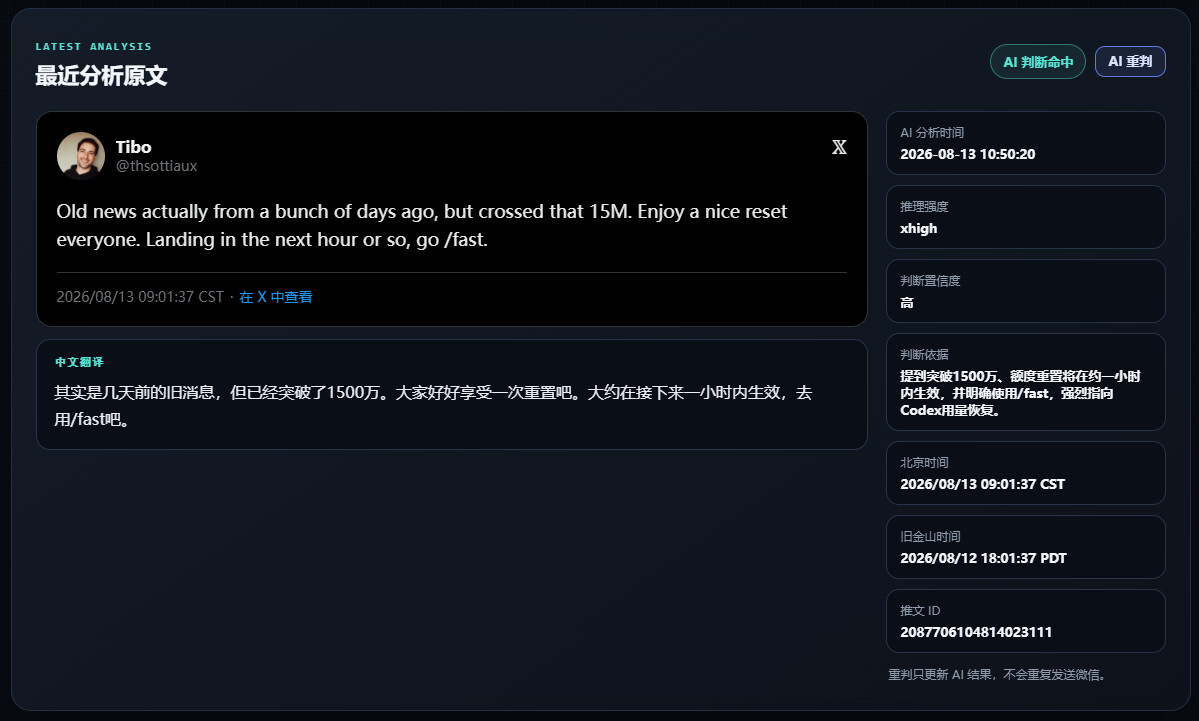Image resolution: width=1199 pixels, height=721 pixels.
Task: Click the @thsottiaux handle
Action: pos(156,166)
